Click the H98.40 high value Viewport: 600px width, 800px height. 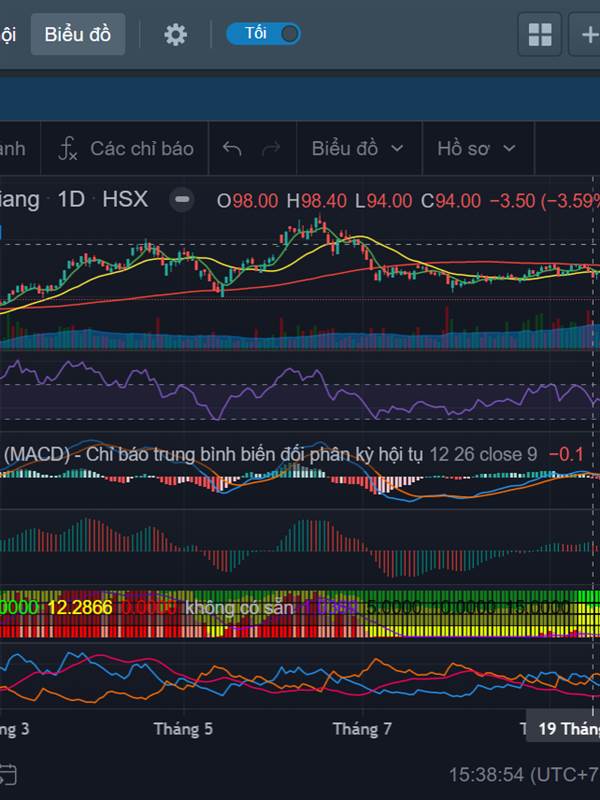coord(316,201)
